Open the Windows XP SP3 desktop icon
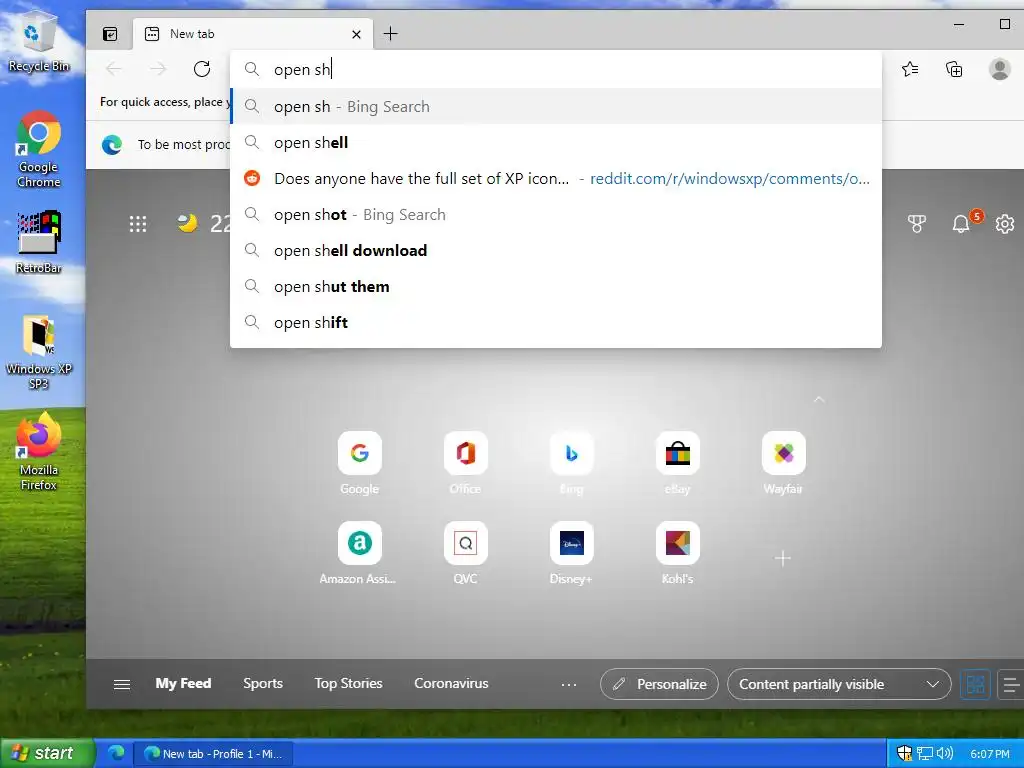1024x768 pixels. [38, 353]
